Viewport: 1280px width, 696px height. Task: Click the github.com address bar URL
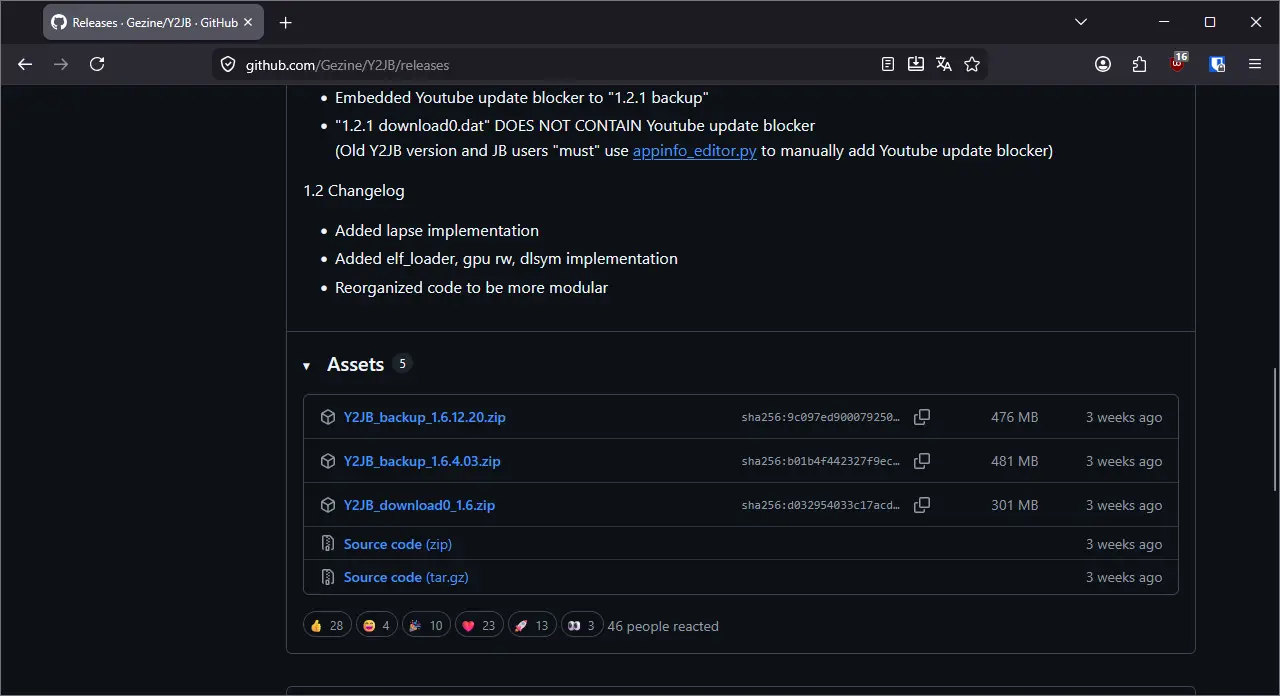pyautogui.click(x=347, y=65)
